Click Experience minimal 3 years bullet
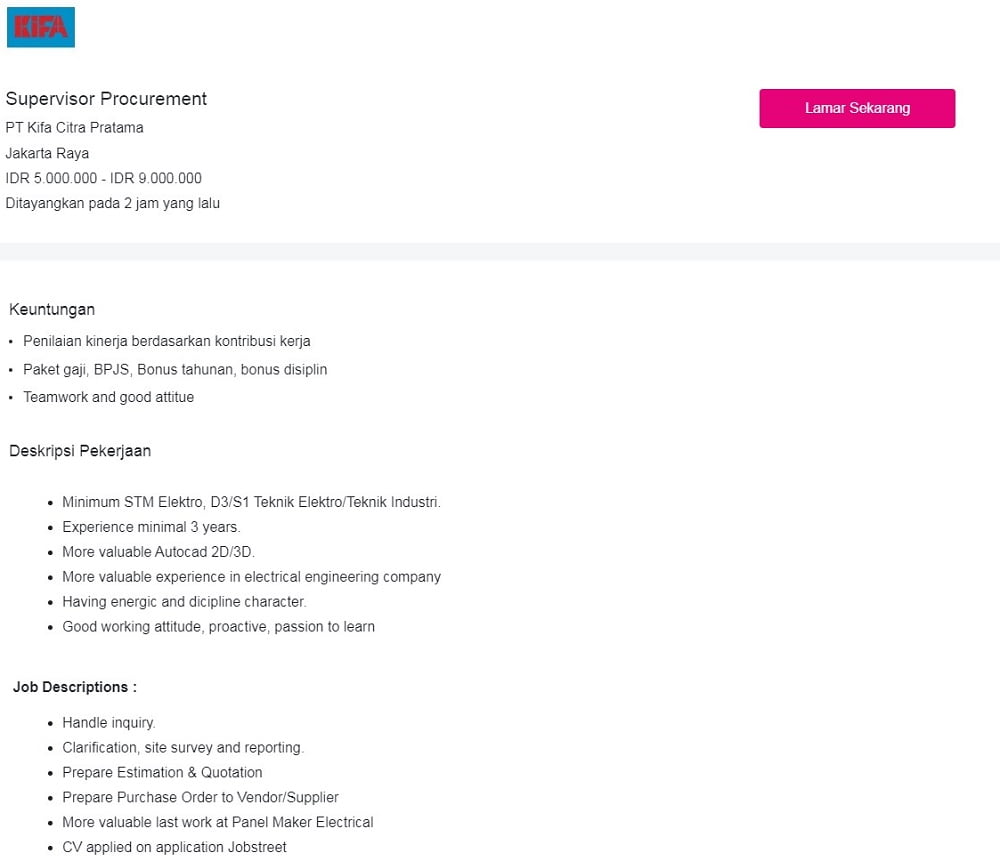The height and width of the screenshot is (861, 1000). [151, 527]
